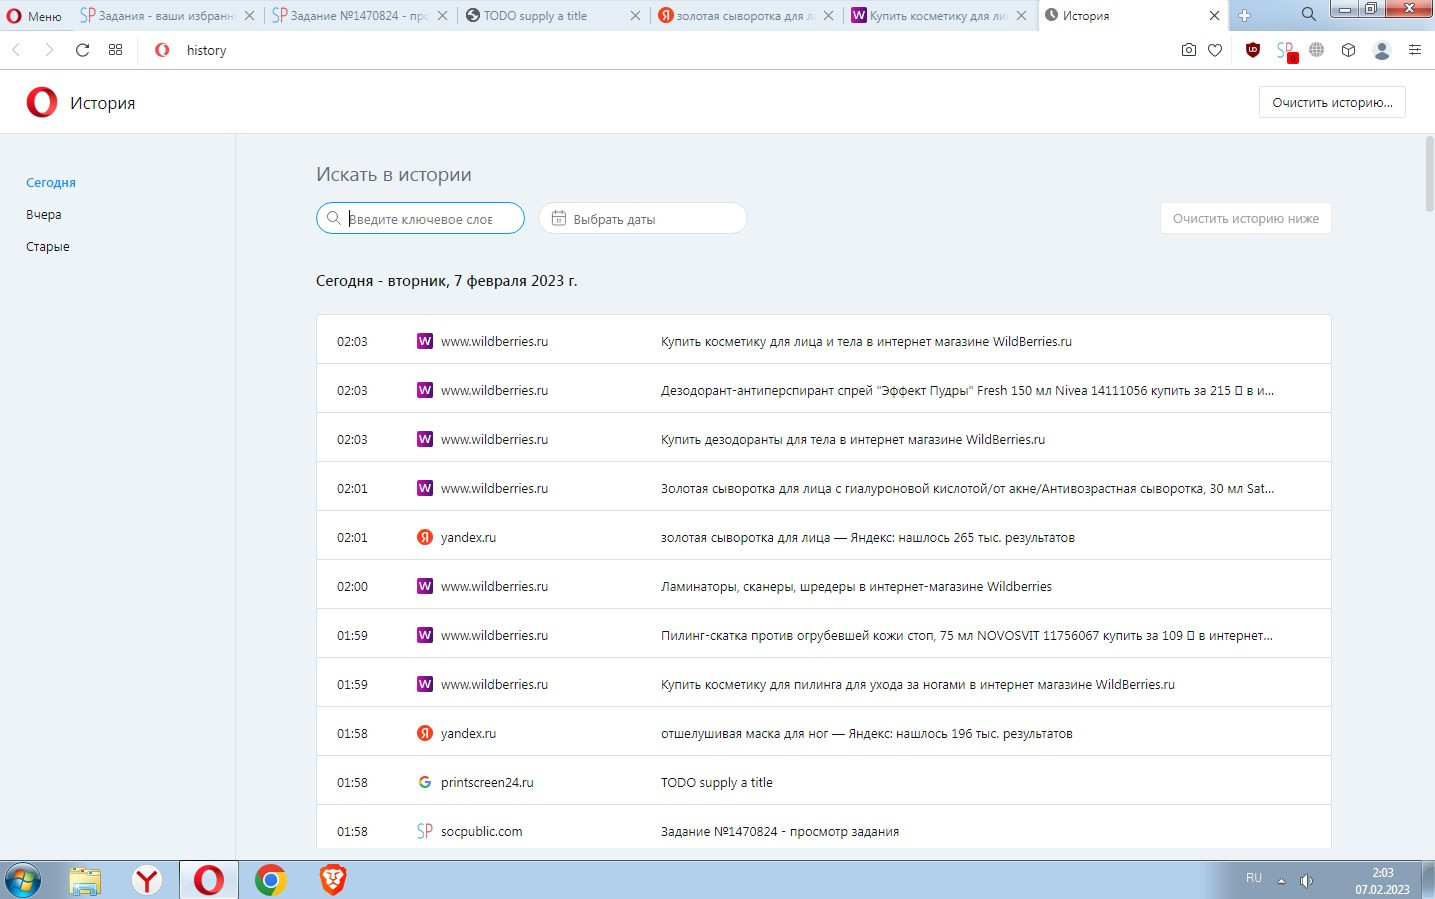Click the tab search magnifier icon

pyautogui.click(x=1308, y=14)
